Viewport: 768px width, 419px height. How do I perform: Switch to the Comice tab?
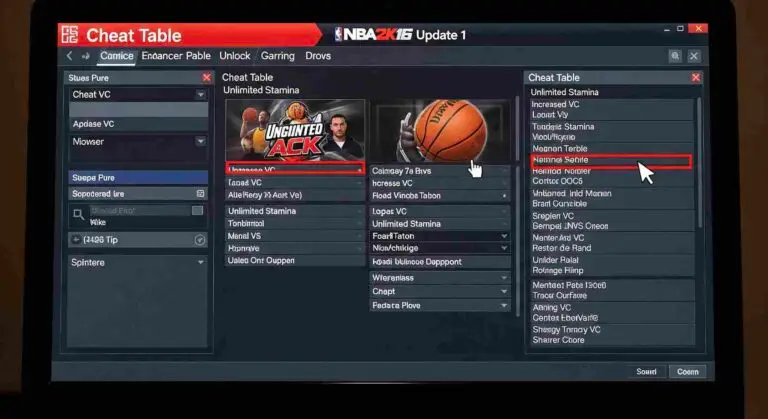(x=117, y=56)
